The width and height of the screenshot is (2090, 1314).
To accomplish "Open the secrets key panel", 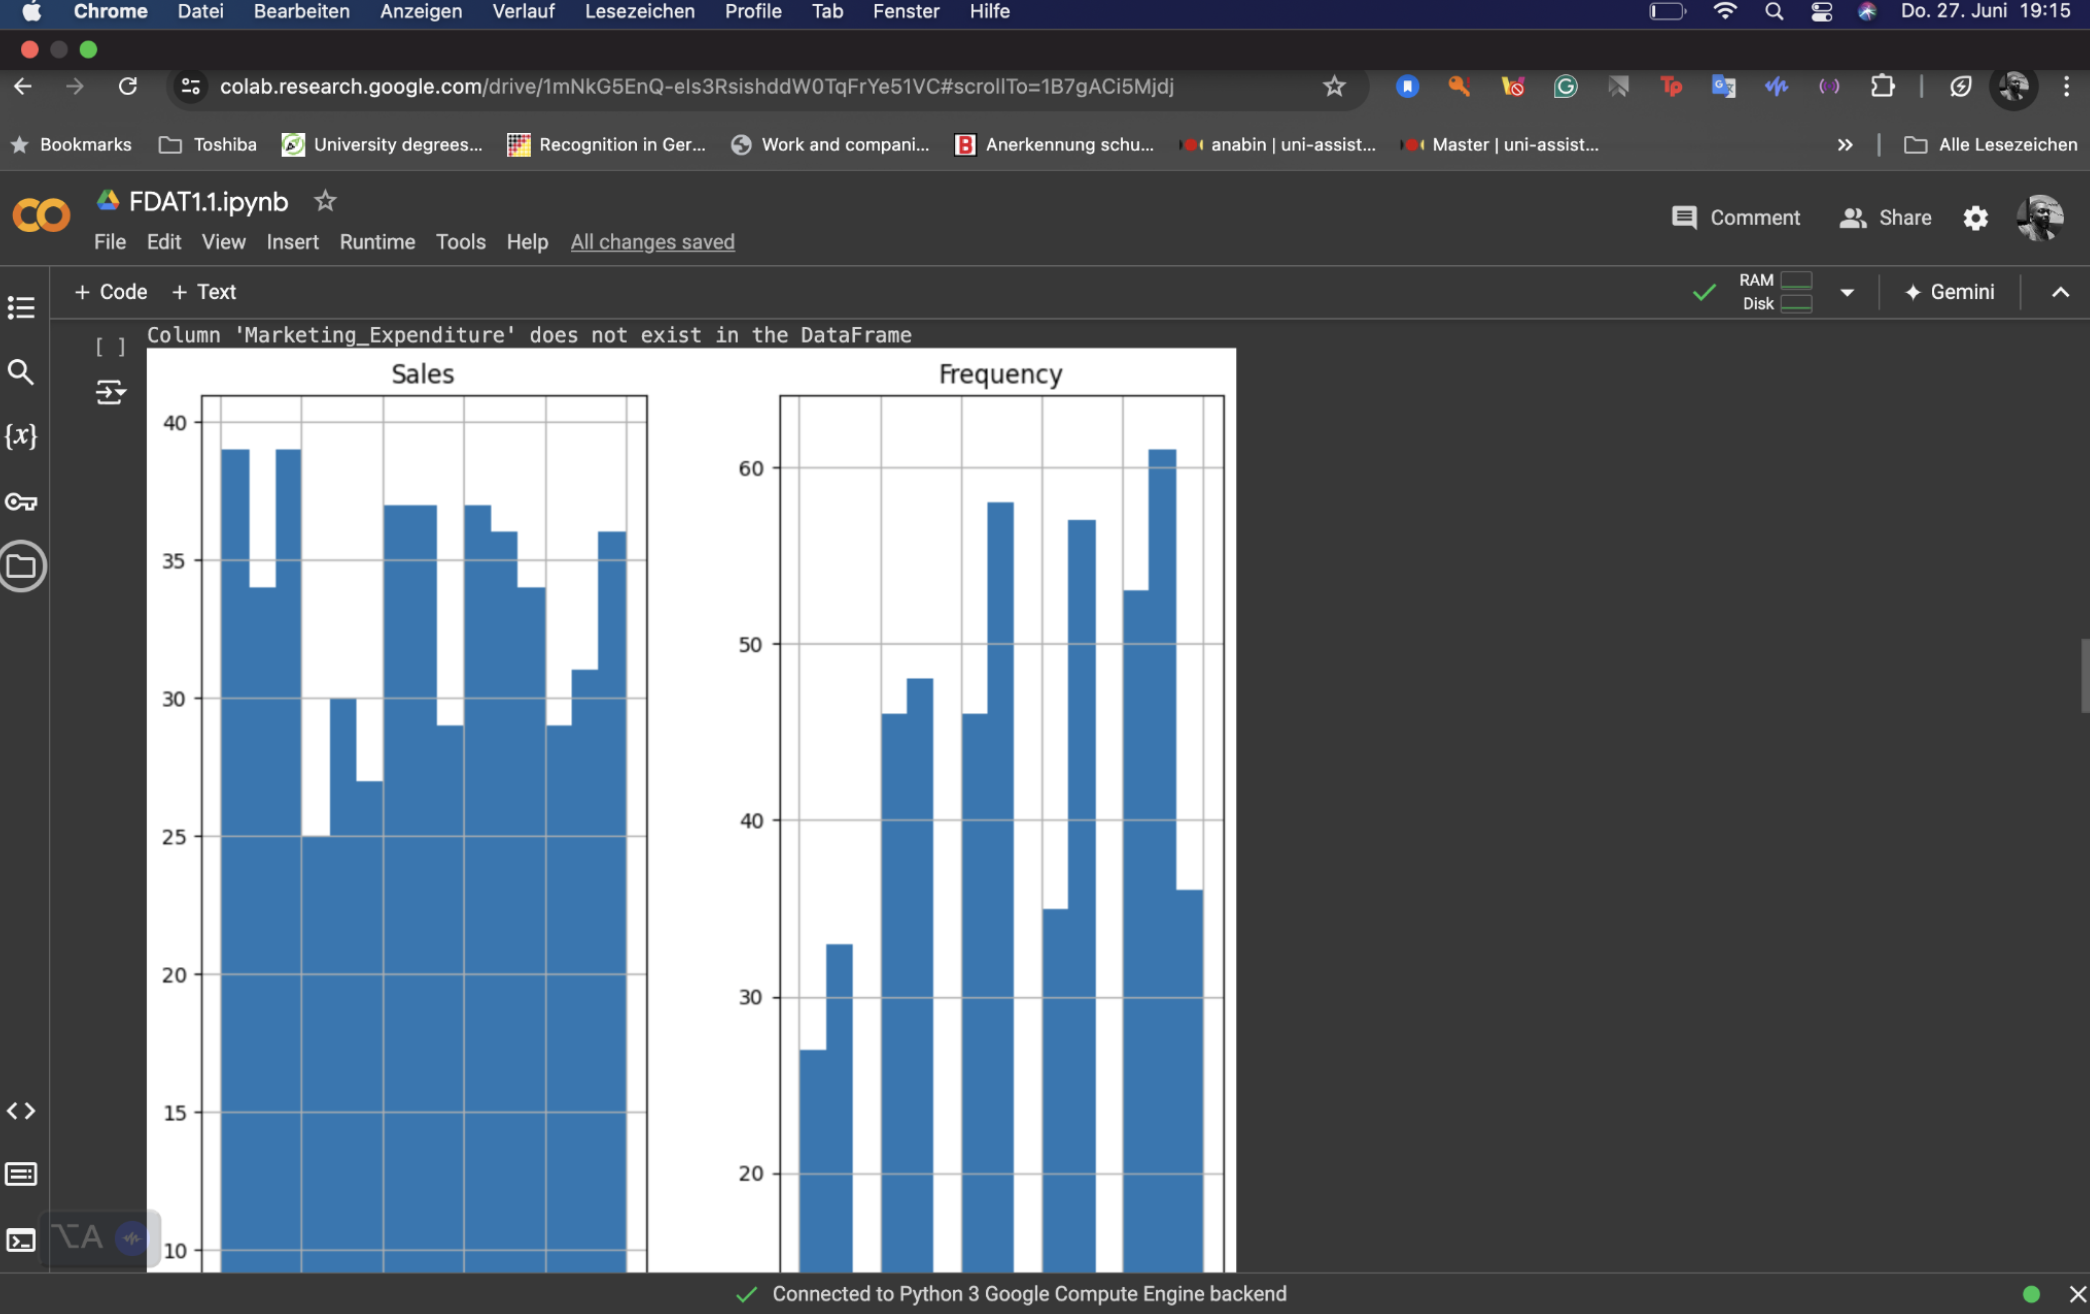I will pos(21,502).
